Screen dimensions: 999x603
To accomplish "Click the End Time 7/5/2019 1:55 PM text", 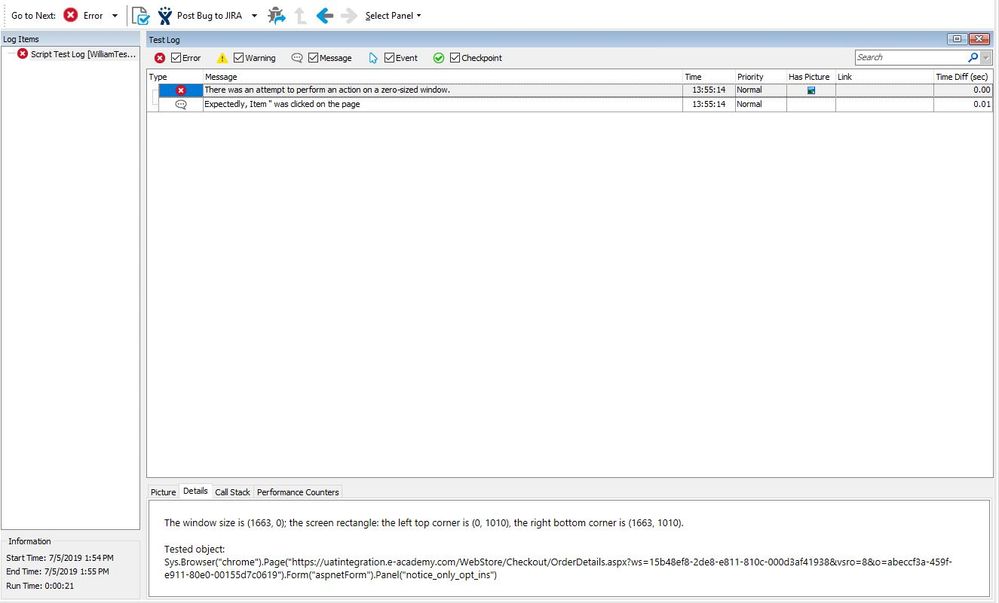I will coord(57,572).
